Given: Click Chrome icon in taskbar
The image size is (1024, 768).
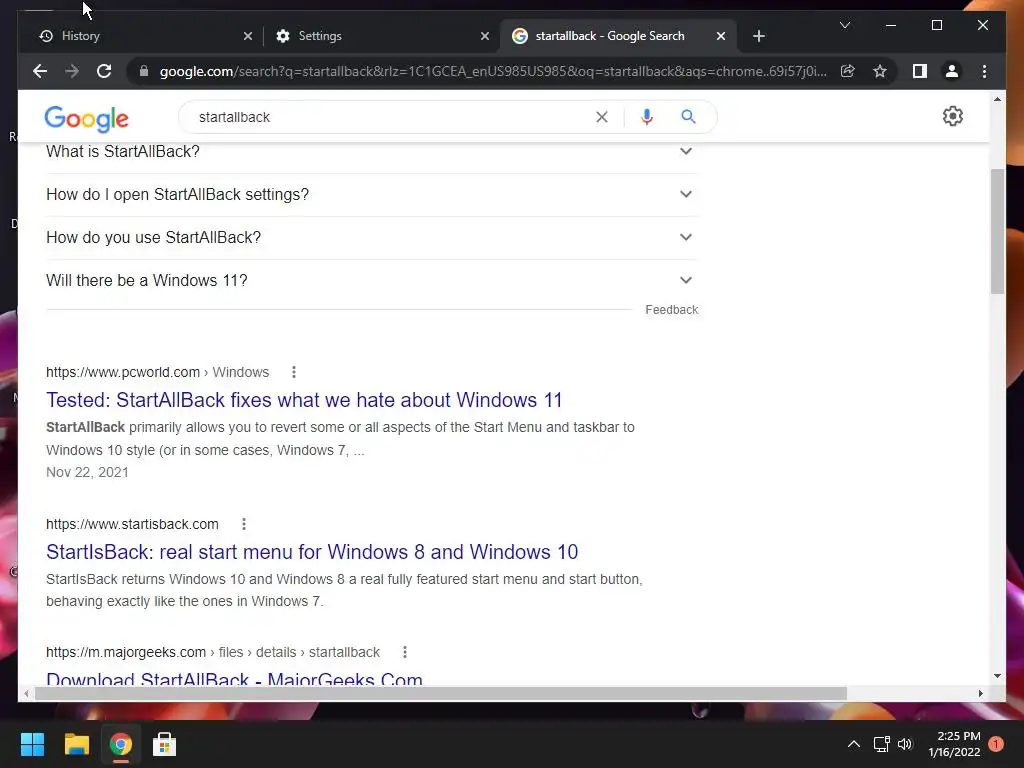Looking at the screenshot, I should tap(120, 744).
